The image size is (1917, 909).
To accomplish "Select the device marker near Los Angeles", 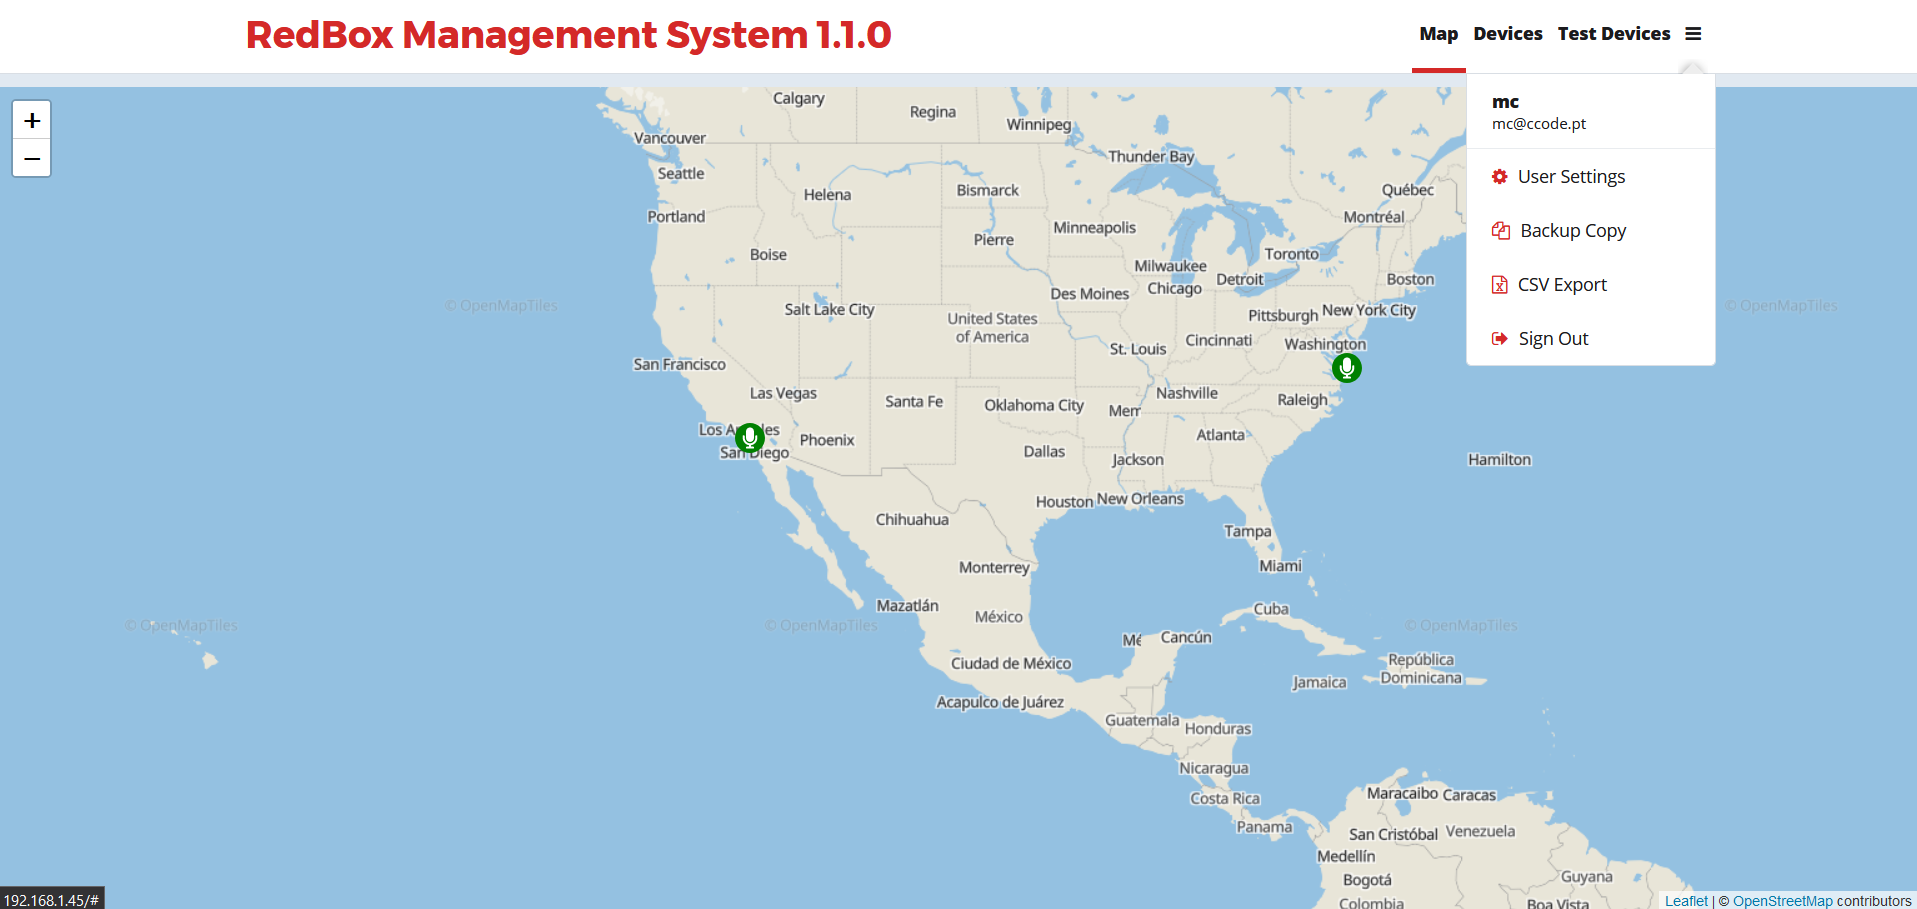I will pos(749,437).
